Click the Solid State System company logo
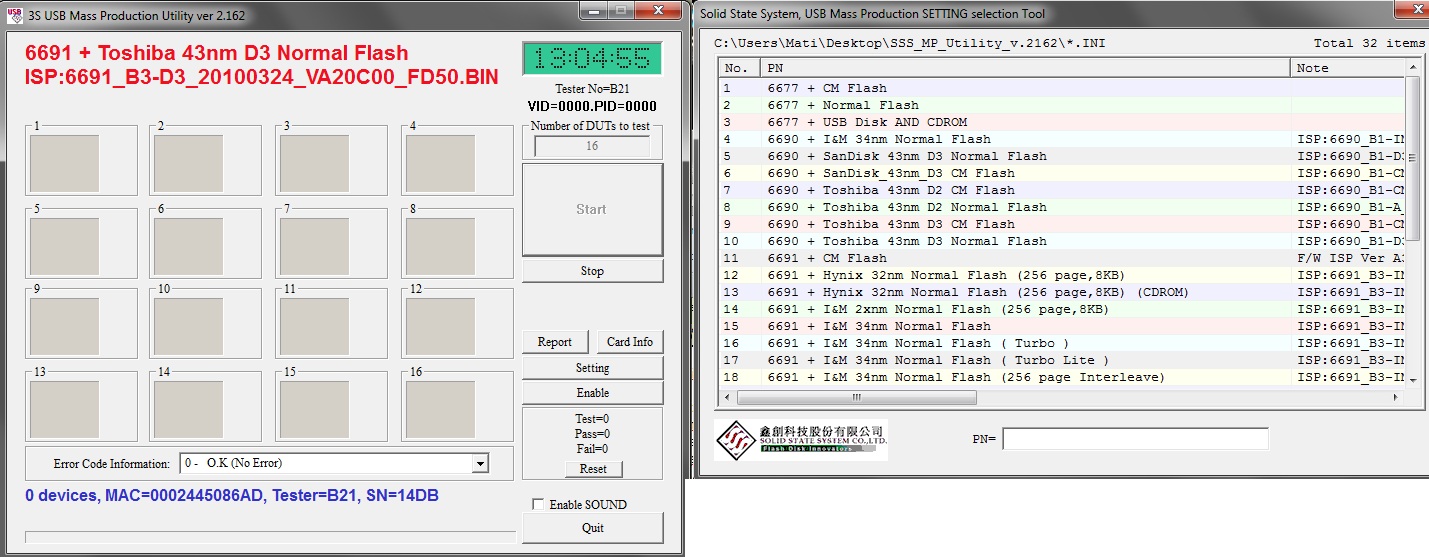The height and width of the screenshot is (557, 1429). tap(802, 438)
